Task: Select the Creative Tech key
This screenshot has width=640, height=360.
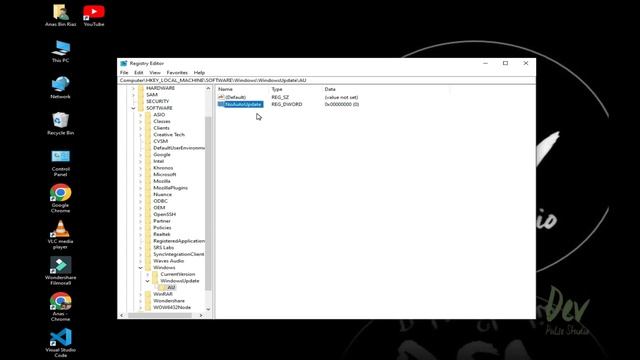Action: (169, 135)
